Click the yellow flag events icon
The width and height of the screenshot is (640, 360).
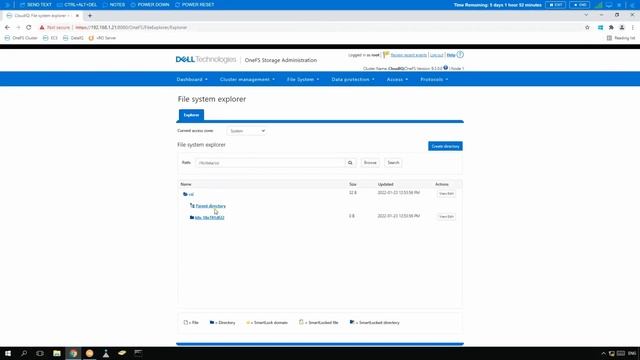tap(386, 55)
